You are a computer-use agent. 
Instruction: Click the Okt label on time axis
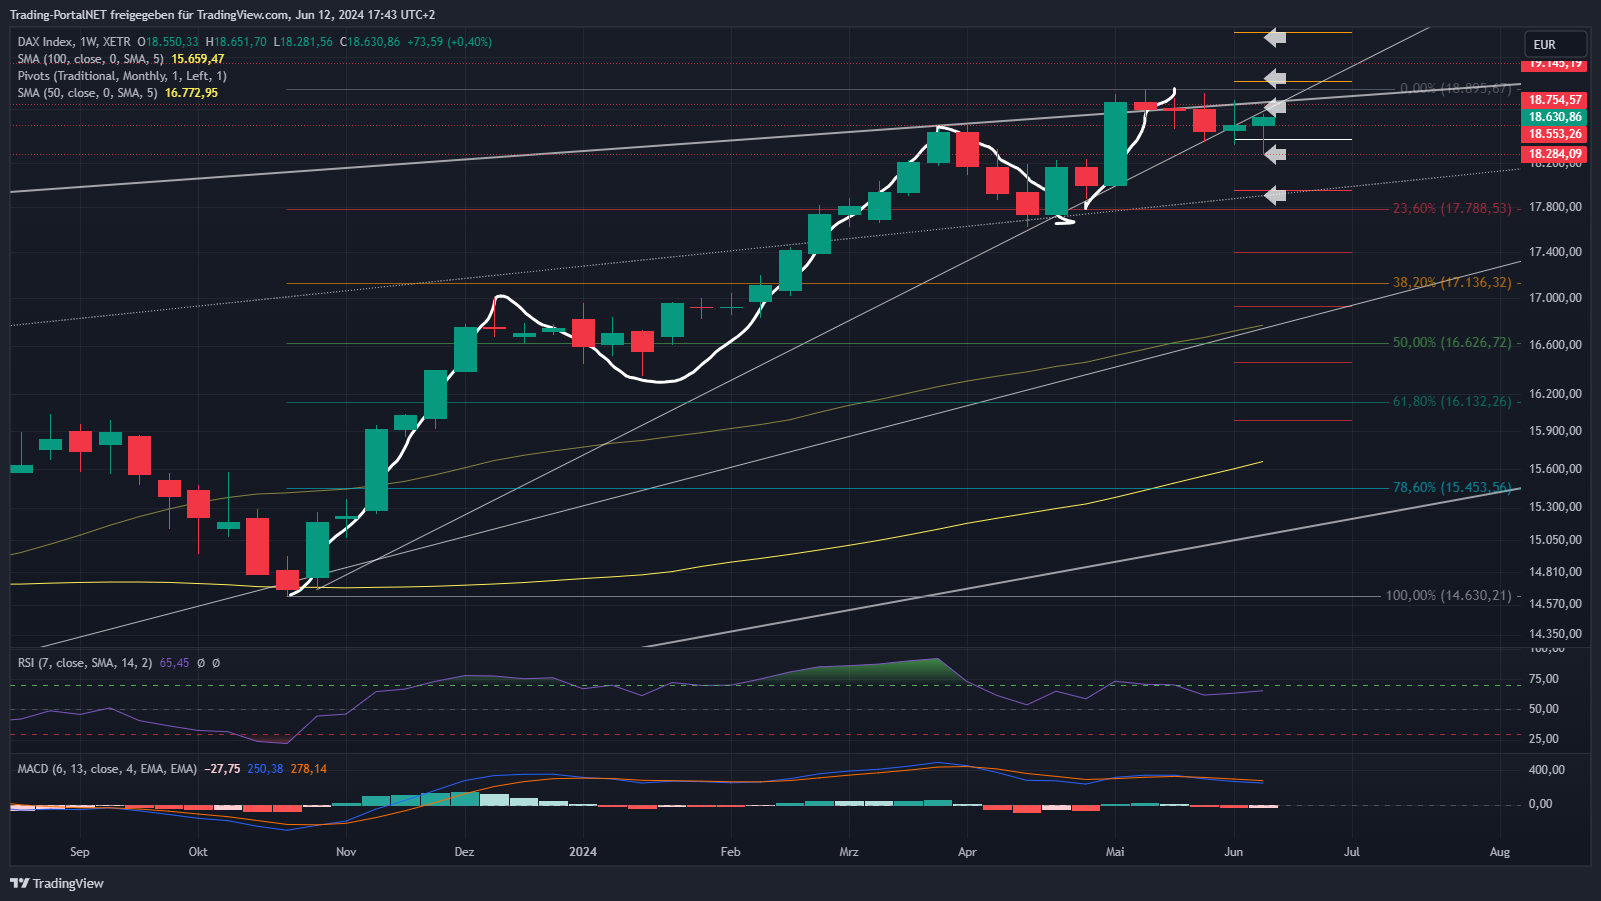(198, 852)
